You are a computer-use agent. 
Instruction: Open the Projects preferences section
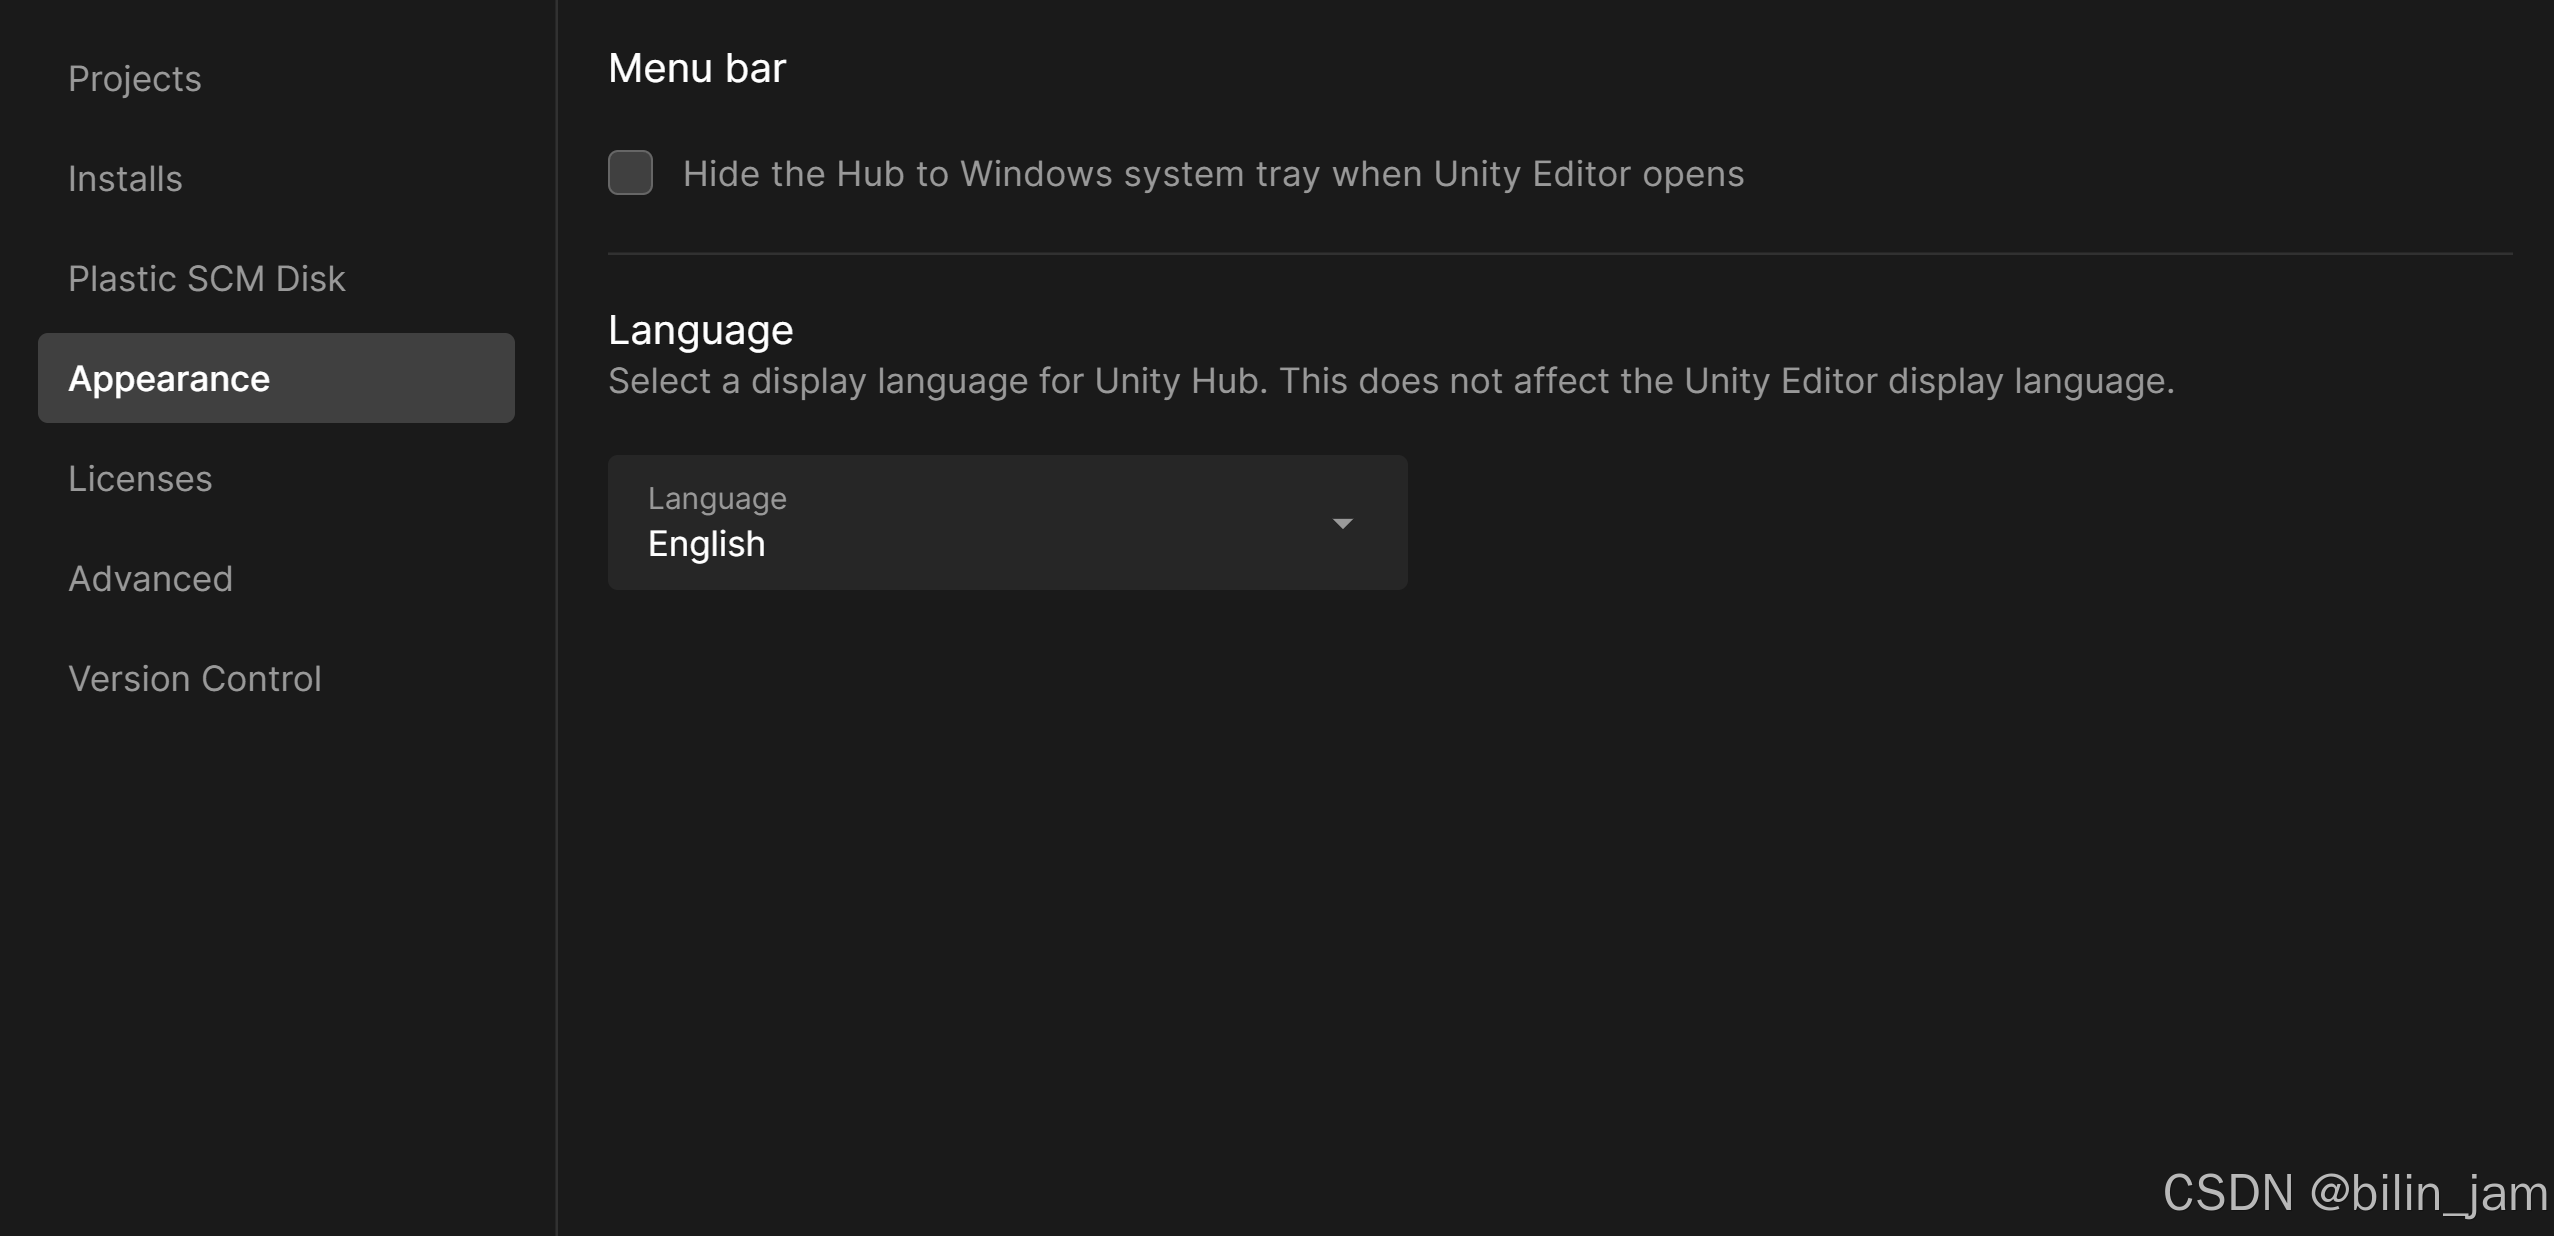135,79
